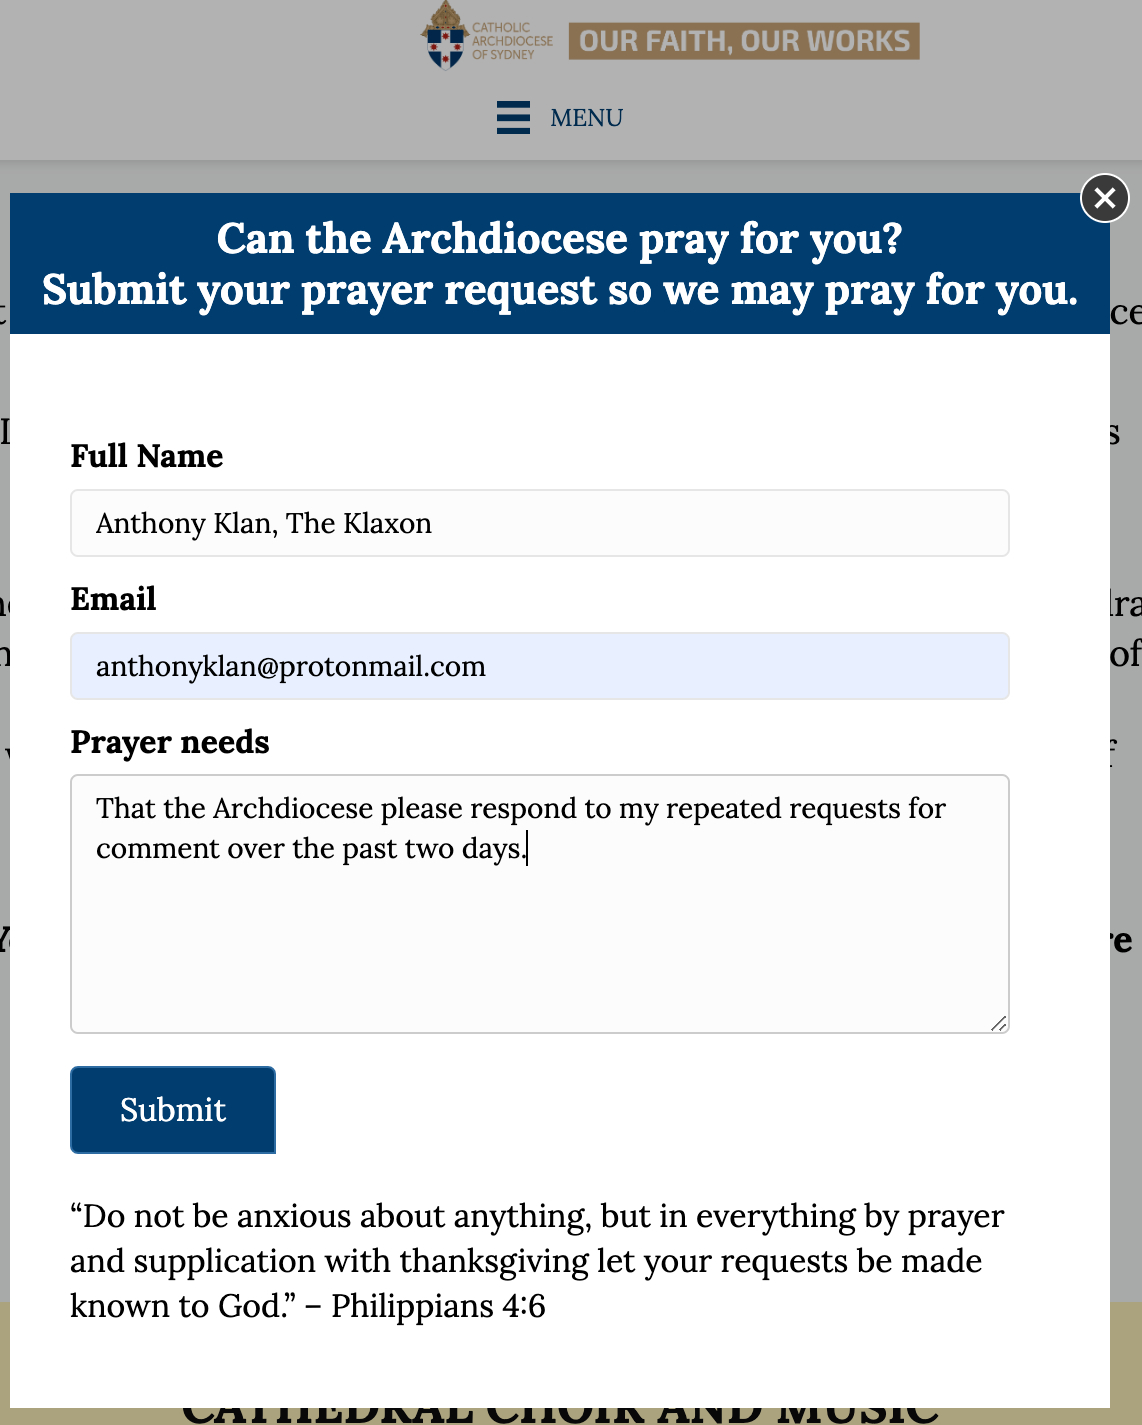Click the 'Full Name' field label
The image size is (1142, 1425).
(x=147, y=456)
